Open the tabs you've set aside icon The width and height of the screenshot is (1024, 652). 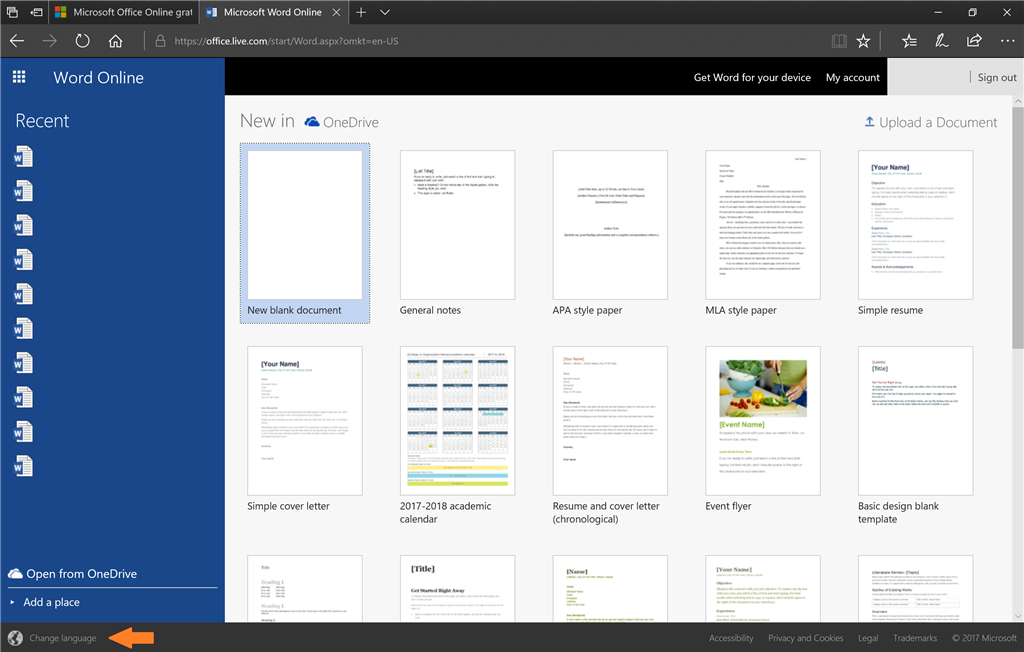(x=12, y=12)
